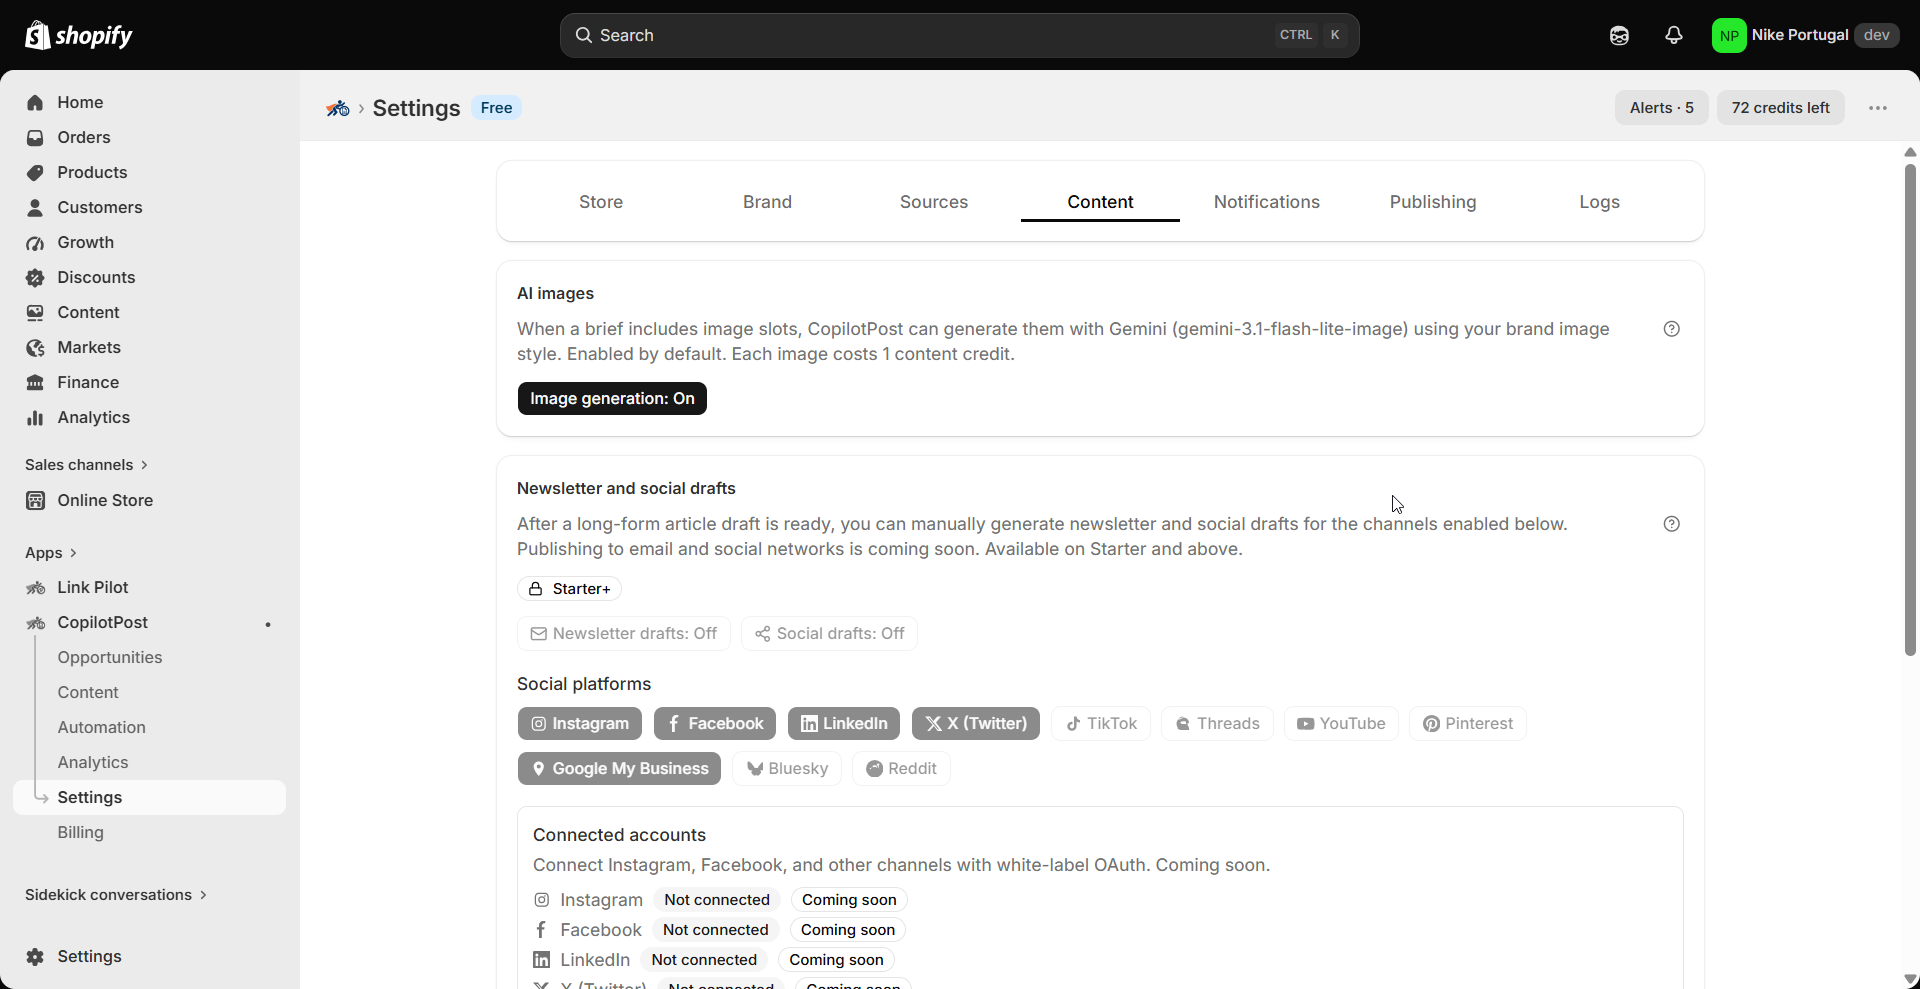Open the three-dot more actions menu
The image size is (1920, 989).
1877,108
